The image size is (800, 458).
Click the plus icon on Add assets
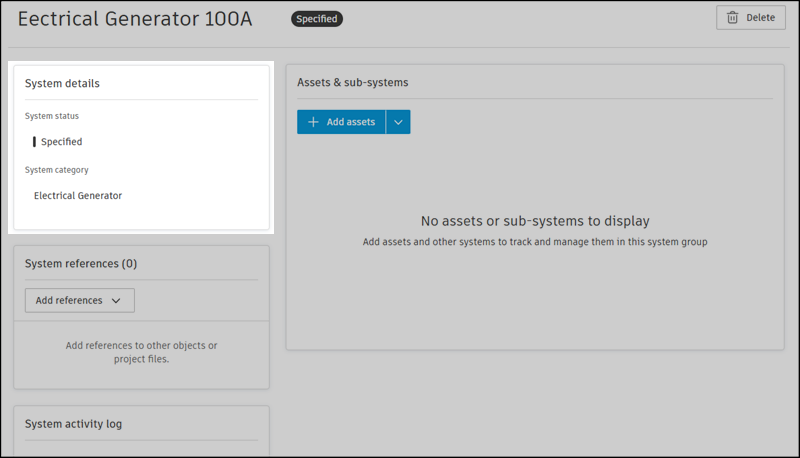(313, 122)
